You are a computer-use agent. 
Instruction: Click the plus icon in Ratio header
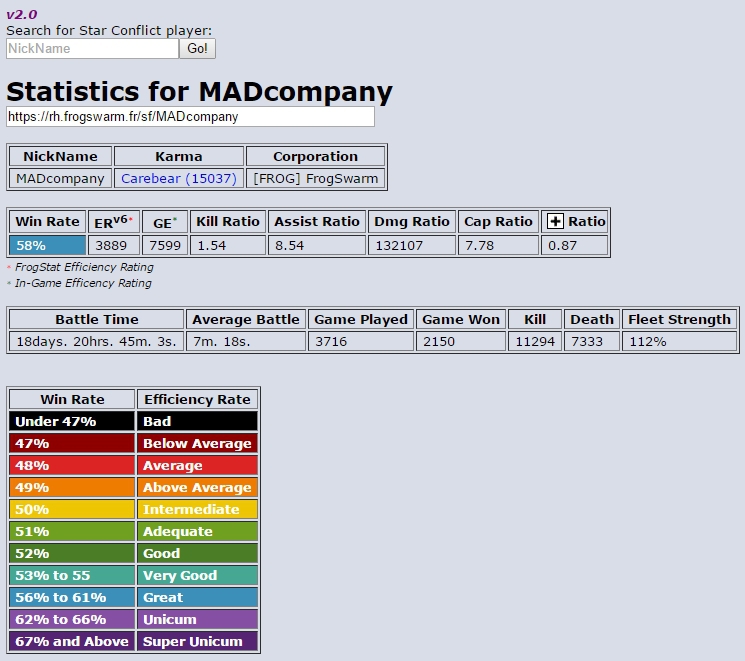[555, 221]
